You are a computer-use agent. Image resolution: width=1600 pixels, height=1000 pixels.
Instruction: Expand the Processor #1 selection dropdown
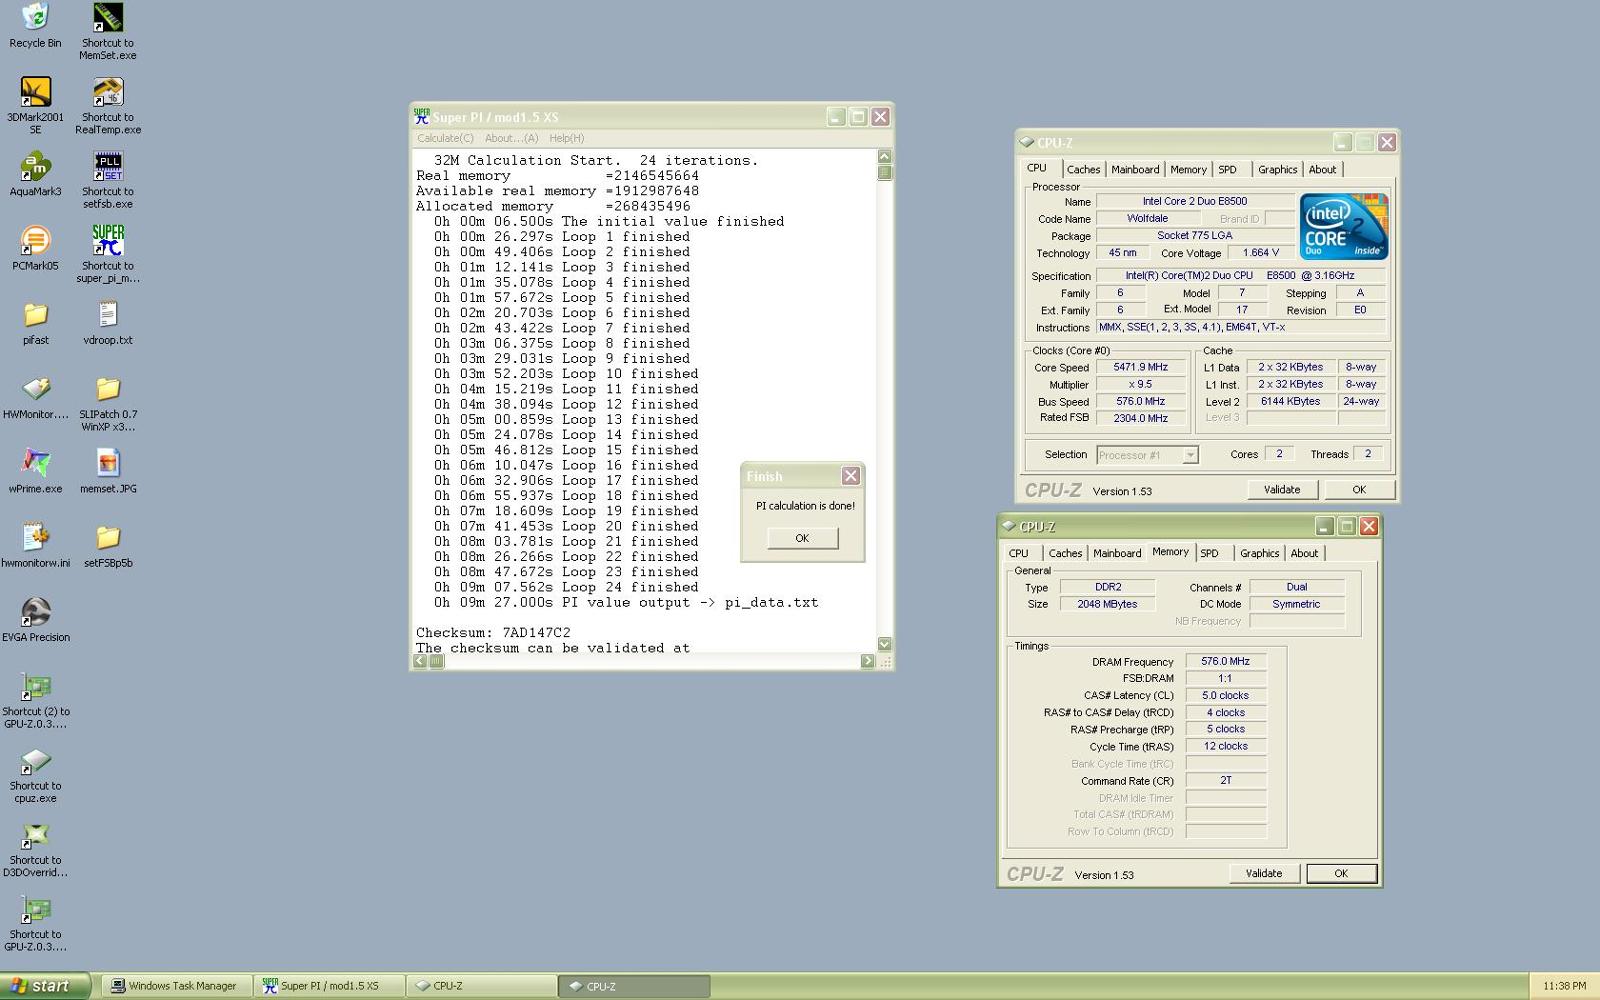pos(1190,455)
